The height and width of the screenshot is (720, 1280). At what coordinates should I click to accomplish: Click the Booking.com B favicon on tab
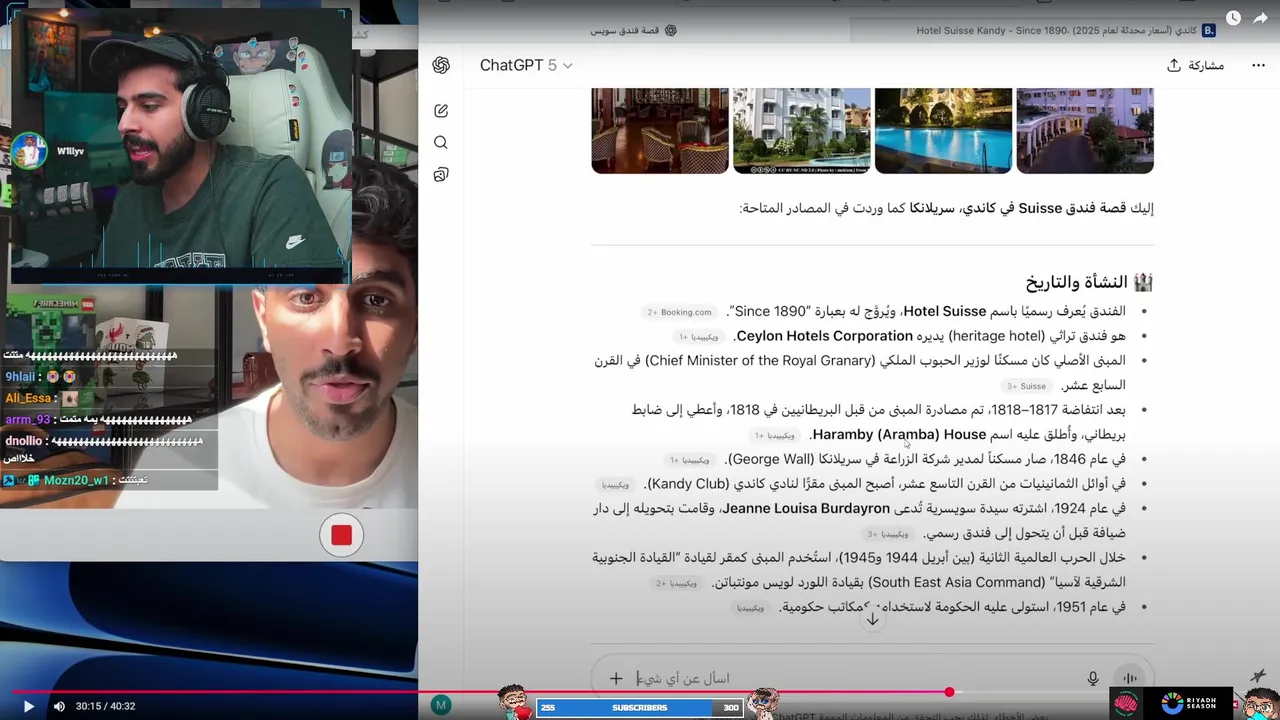point(1209,31)
